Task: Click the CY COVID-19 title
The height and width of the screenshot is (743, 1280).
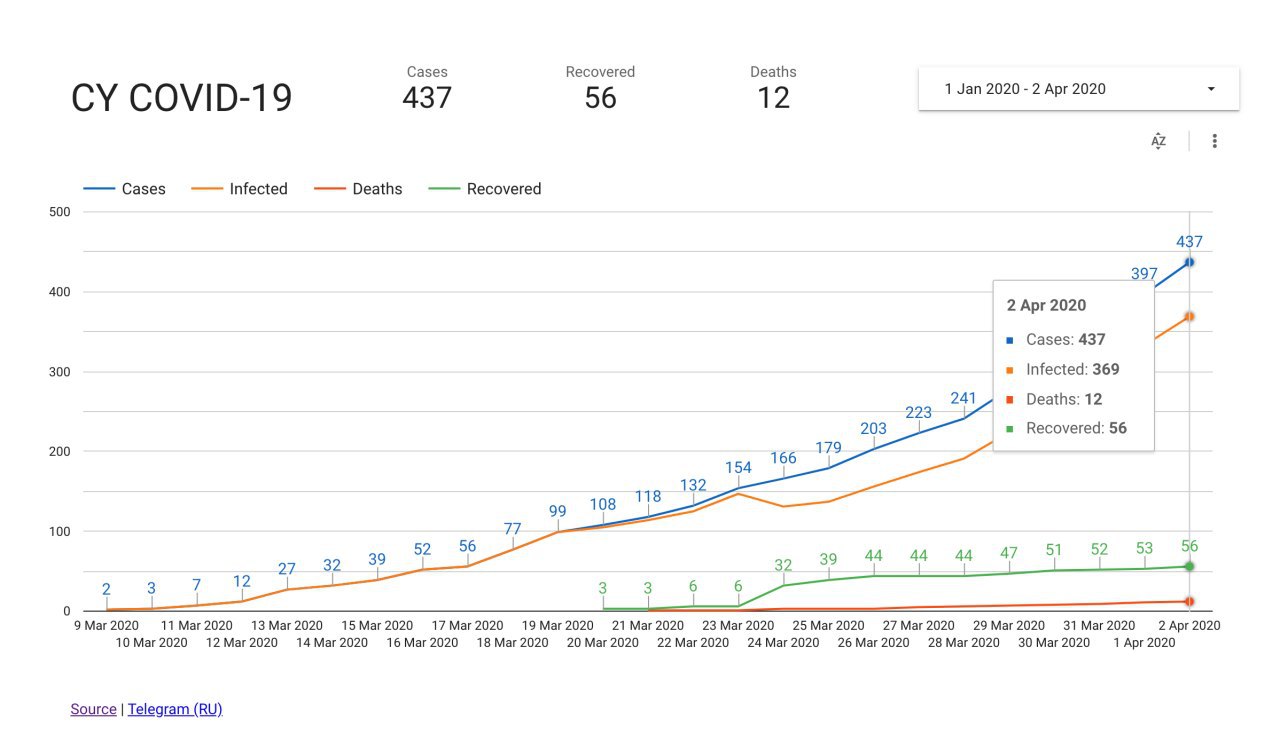Action: pyautogui.click(x=181, y=98)
